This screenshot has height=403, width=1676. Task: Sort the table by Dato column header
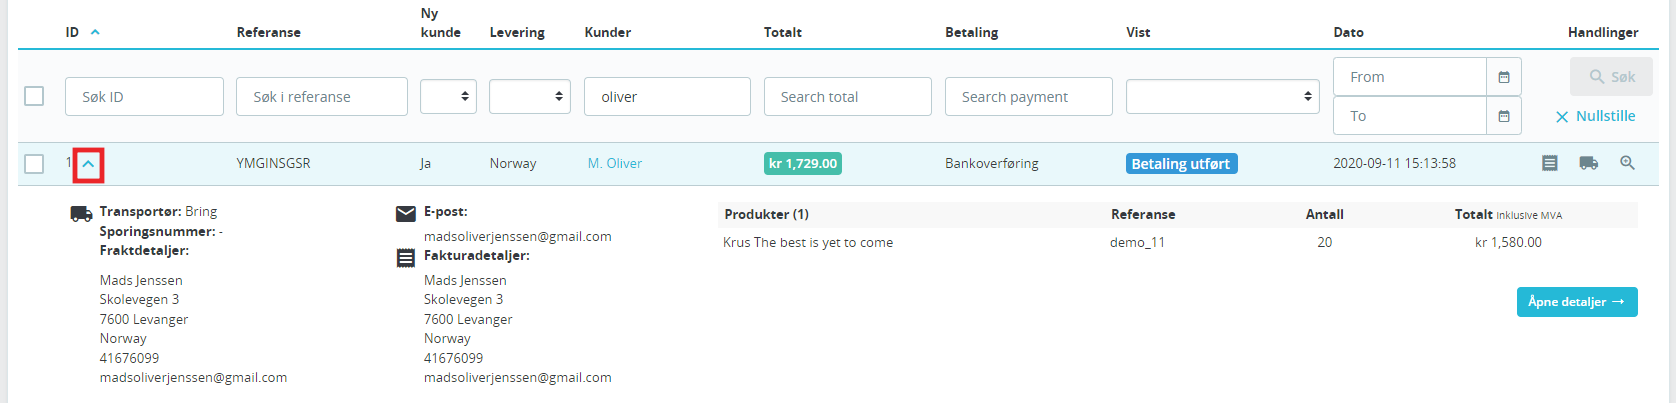pyautogui.click(x=1348, y=32)
